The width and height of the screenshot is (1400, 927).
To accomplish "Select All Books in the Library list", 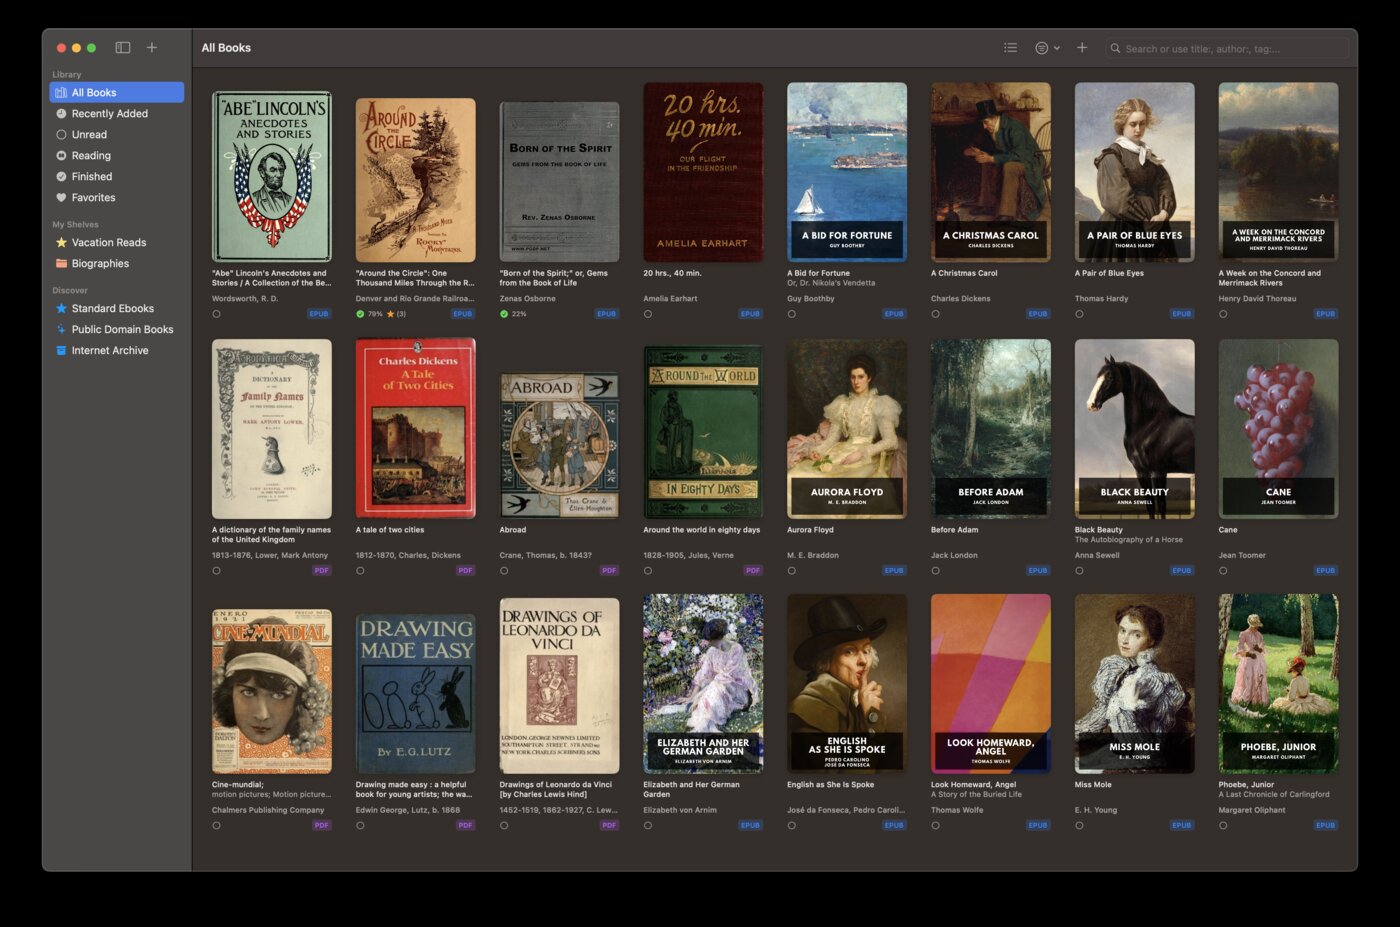I will (92, 92).
